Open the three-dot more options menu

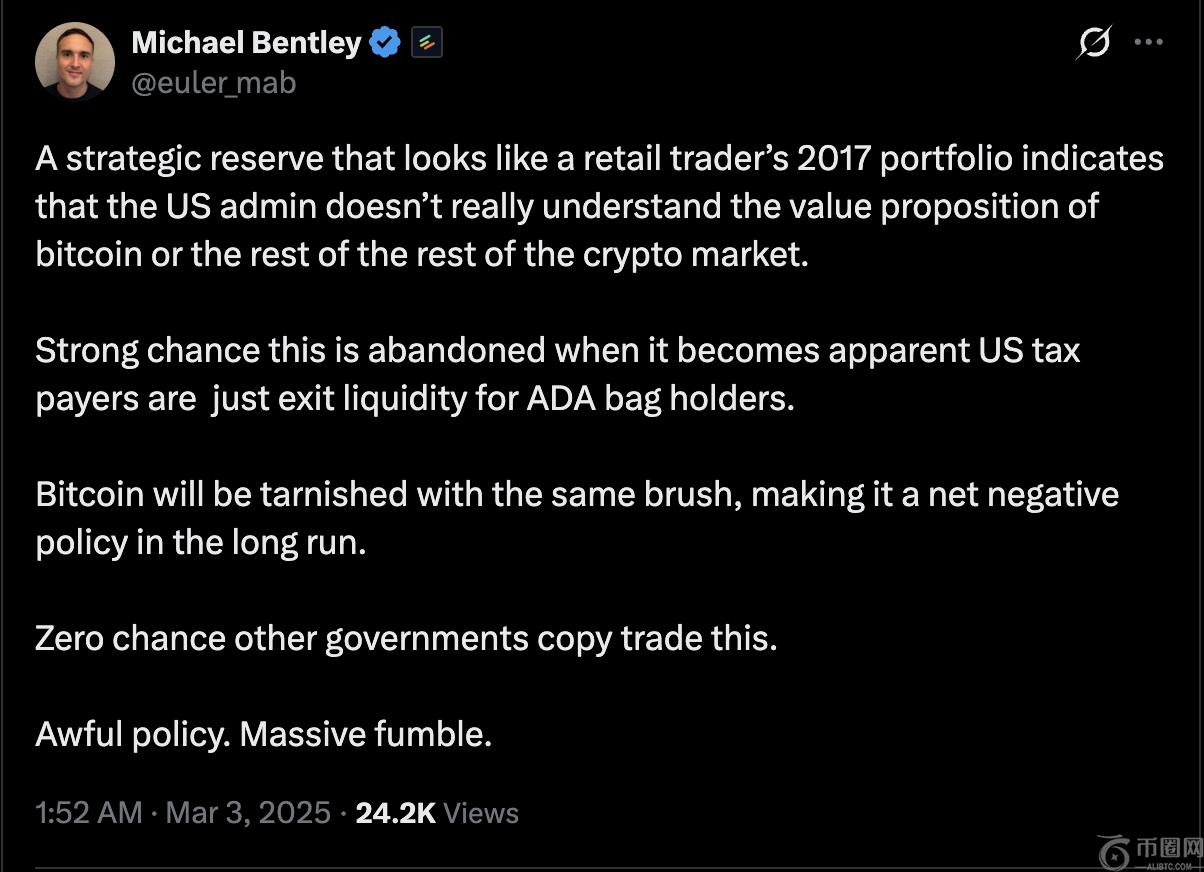pos(1148,43)
